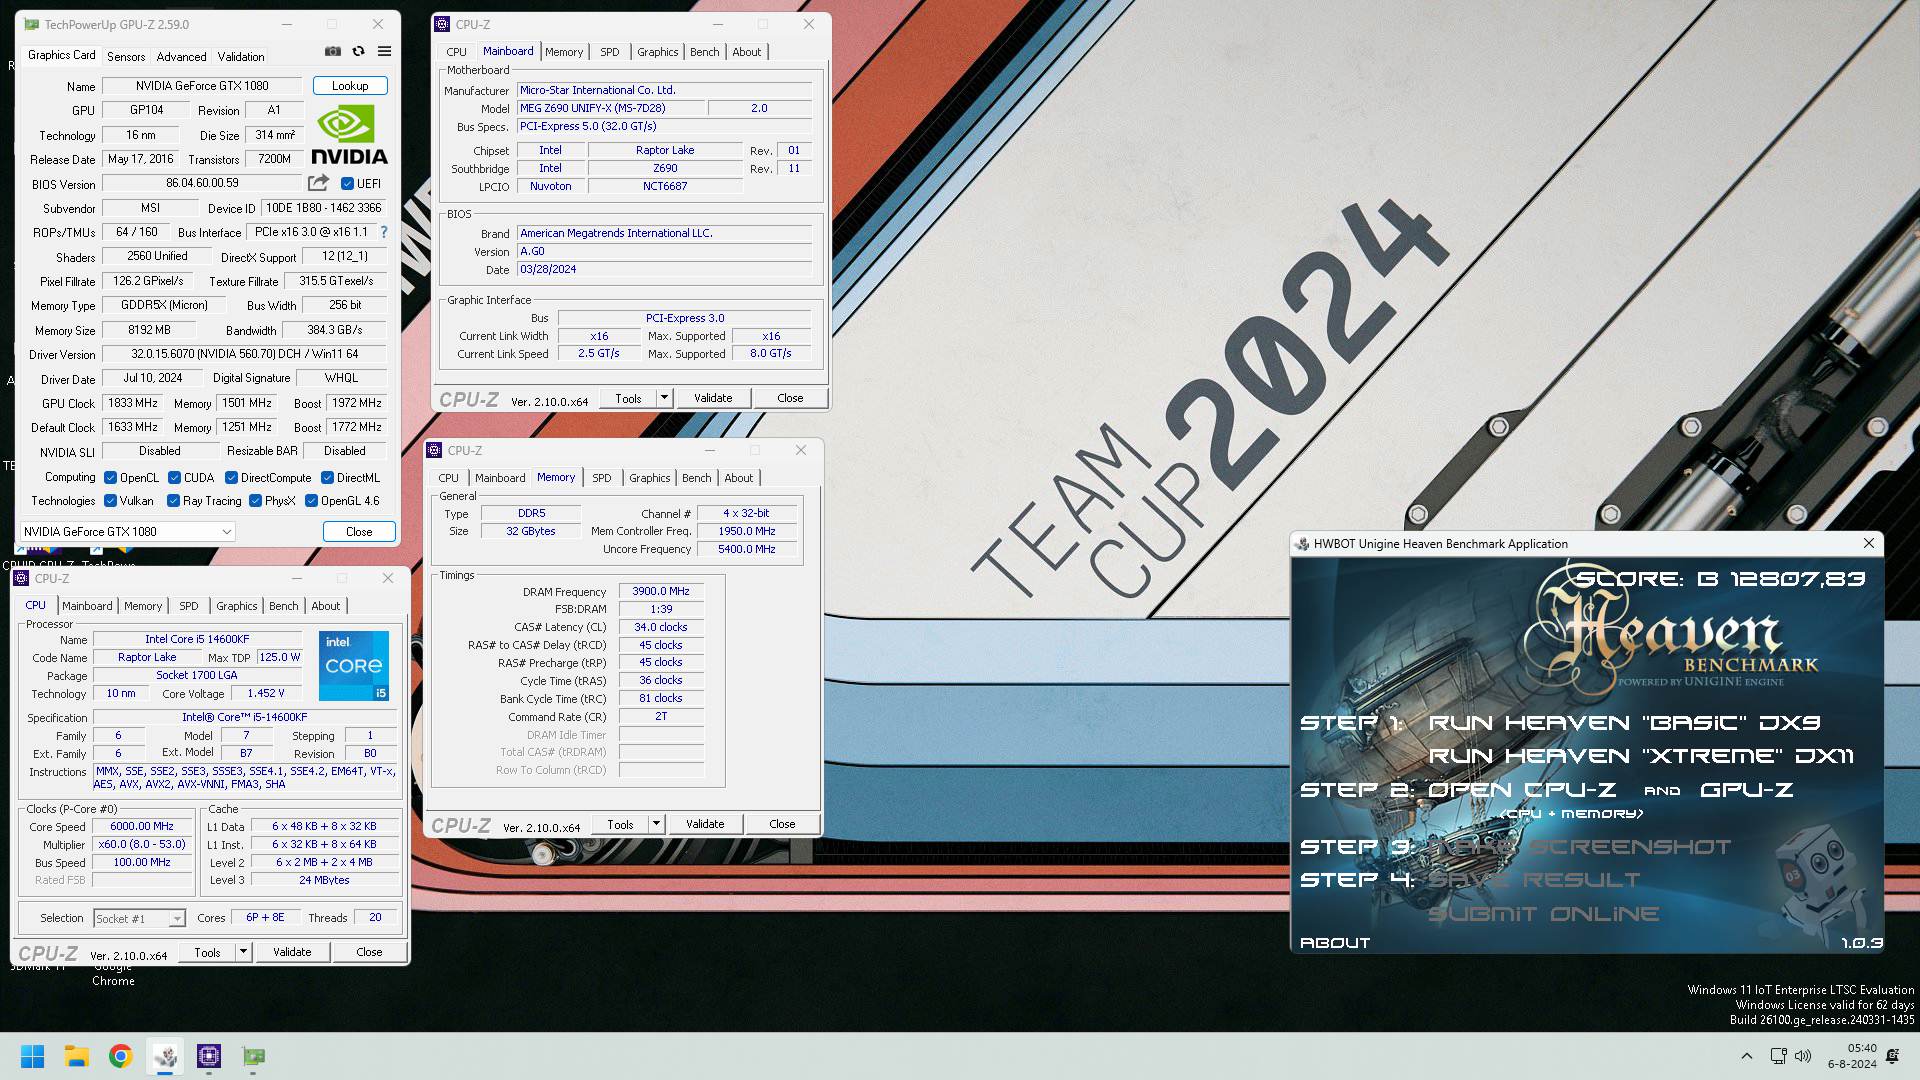Click the GPU-Z taskbar icon
The height and width of the screenshot is (1080, 1920).
(x=254, y=1056)
